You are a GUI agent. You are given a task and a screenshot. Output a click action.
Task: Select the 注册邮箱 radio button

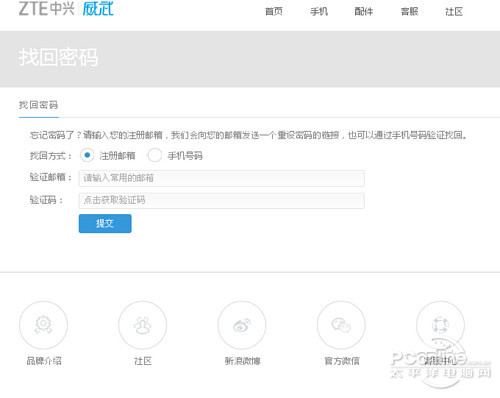(87, 155)
